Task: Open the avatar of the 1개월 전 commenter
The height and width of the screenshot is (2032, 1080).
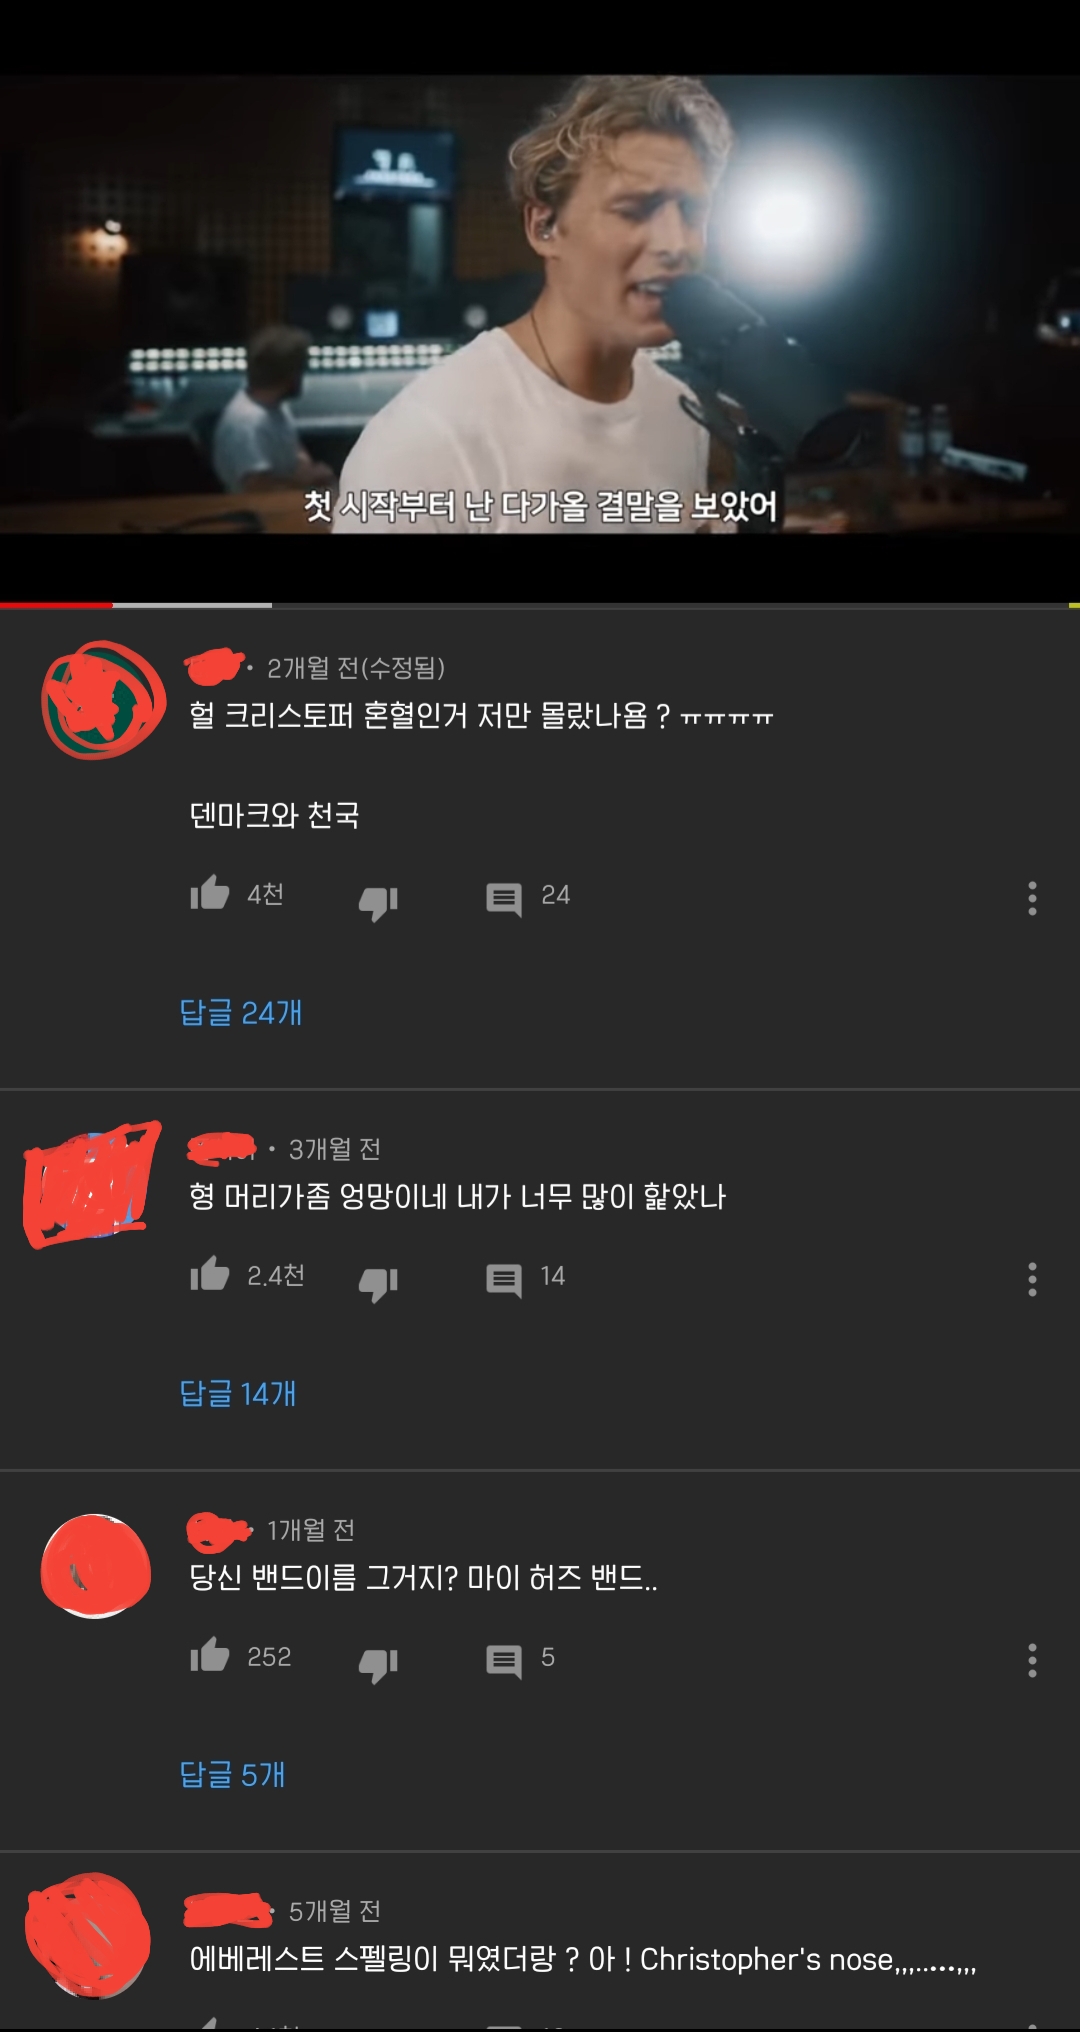Action: (96, 1566)
